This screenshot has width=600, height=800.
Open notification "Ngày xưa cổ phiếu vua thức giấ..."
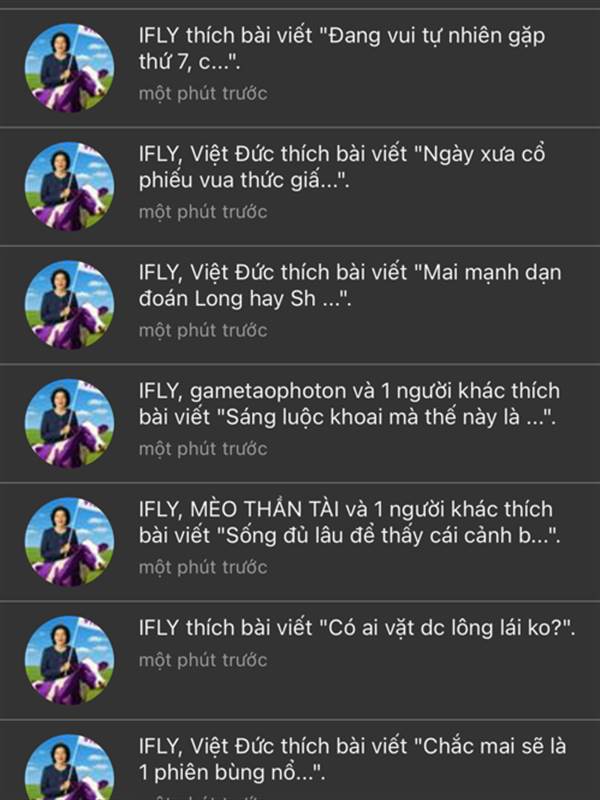[300, 186]
